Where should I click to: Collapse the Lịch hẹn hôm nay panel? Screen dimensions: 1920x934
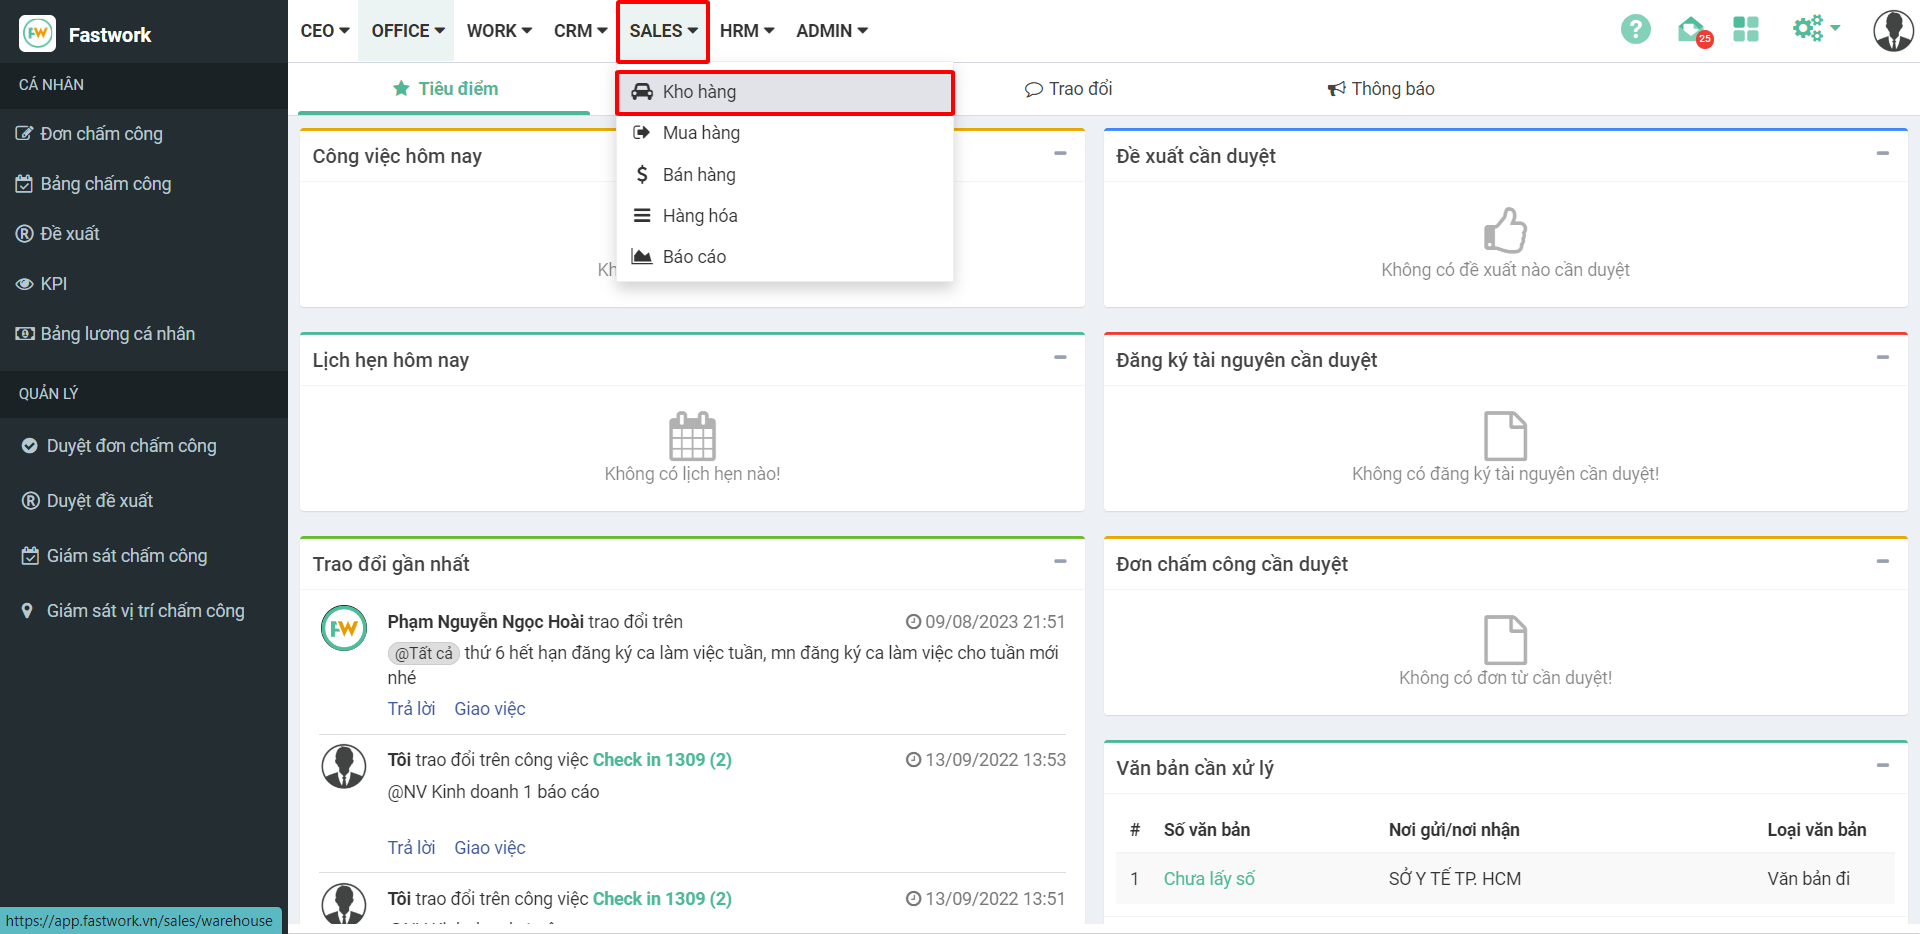pyautogui.click(x=1060, y=358)
